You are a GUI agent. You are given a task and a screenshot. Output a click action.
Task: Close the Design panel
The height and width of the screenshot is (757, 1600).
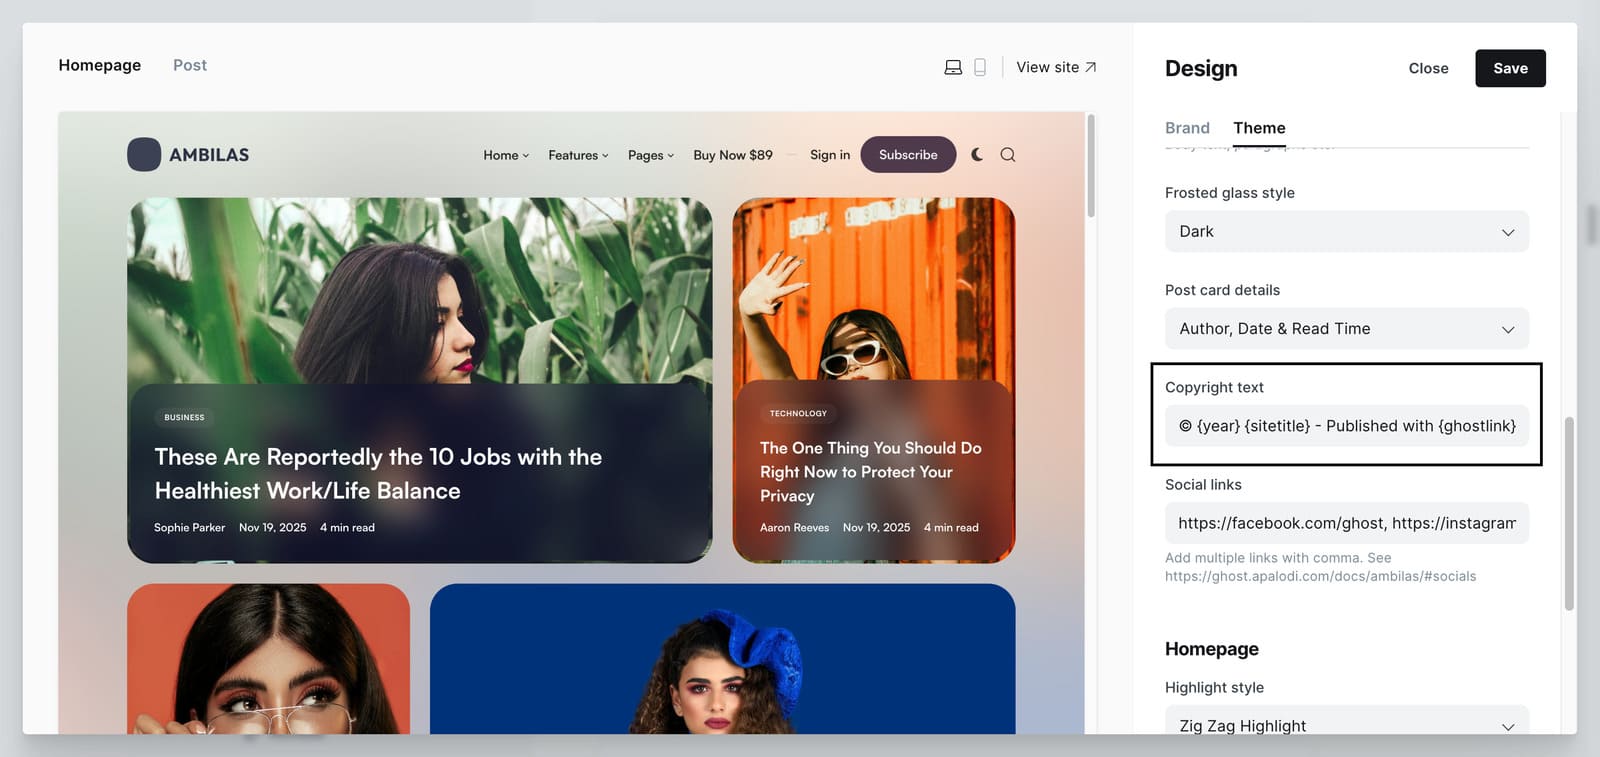[x=1428, y=68]
